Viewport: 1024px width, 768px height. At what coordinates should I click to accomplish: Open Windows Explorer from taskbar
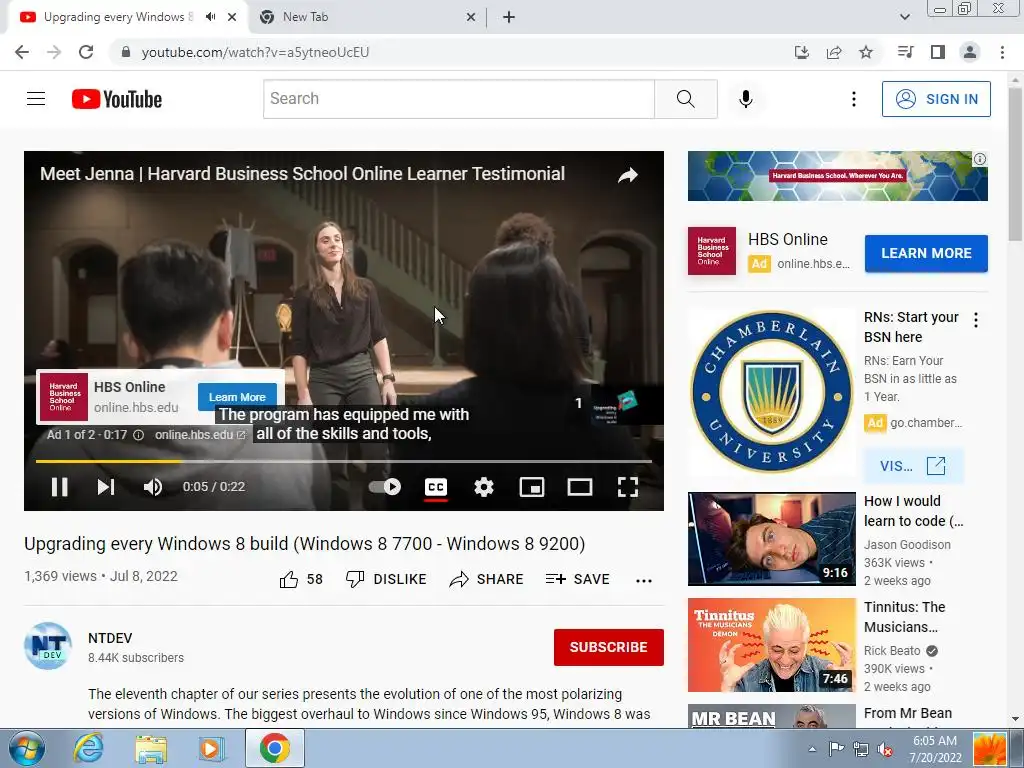click(151, 748)
